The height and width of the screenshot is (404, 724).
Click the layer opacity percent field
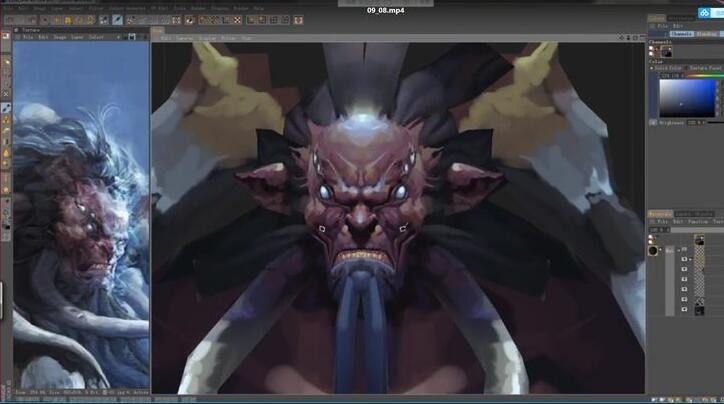[x=659, y=230]
